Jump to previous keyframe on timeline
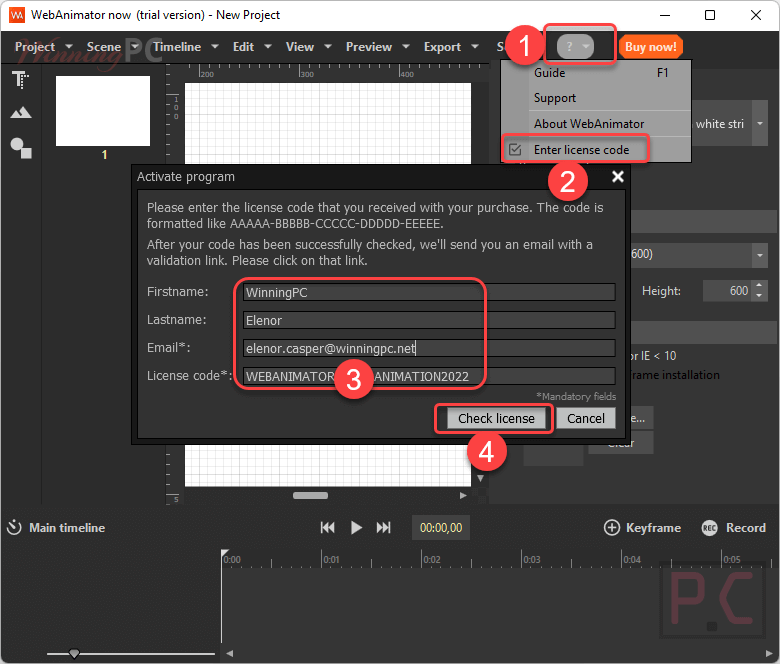Screen dimensions: 780x664 (327, 528)
